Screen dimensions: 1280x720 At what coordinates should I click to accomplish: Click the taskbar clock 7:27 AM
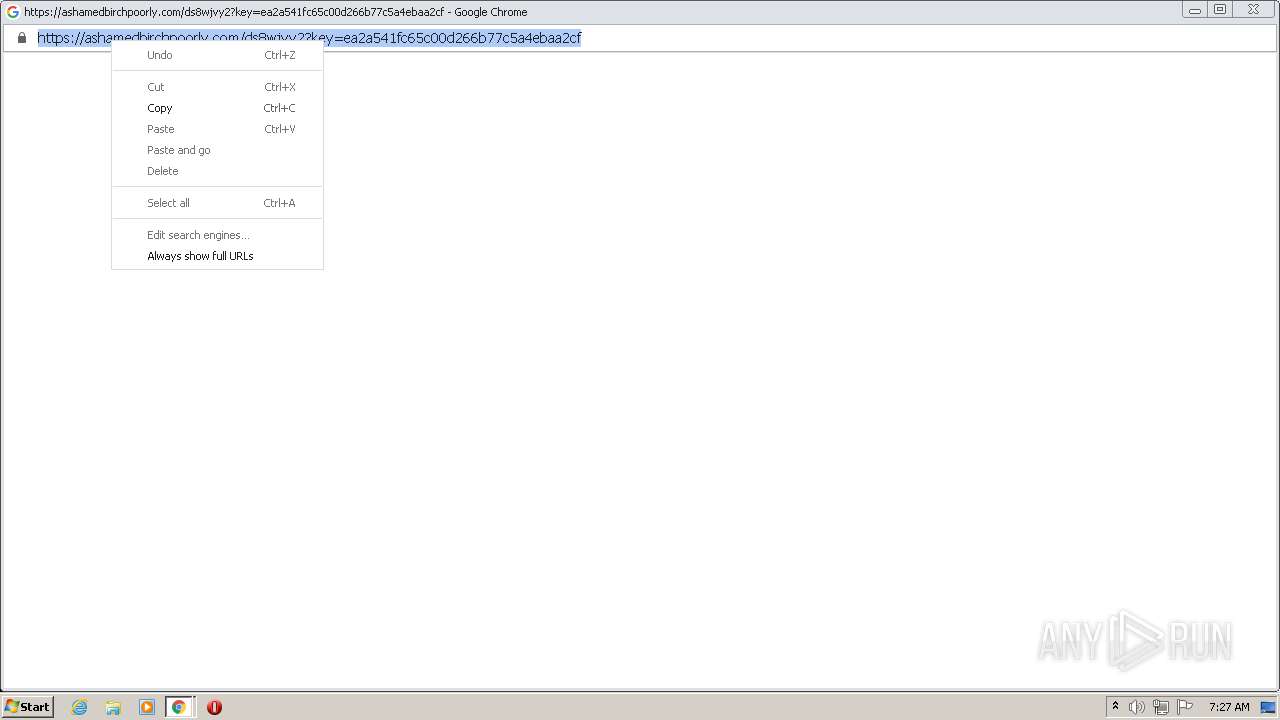click(x=1229, y=707)
